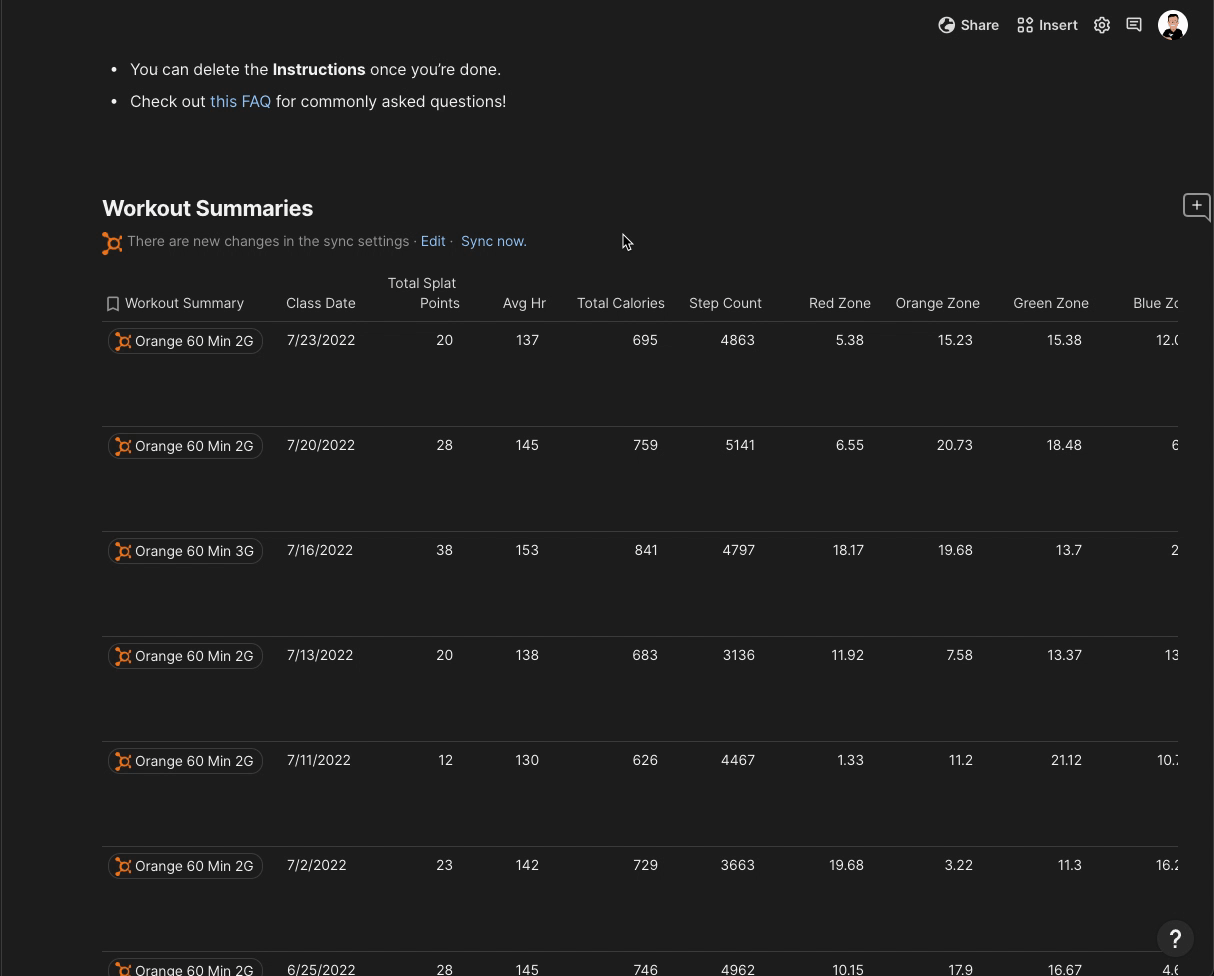Open the Orange 60 Min 2G chip dated 7/23/2022
1214x976 pixels.
[x=185, y=341]
